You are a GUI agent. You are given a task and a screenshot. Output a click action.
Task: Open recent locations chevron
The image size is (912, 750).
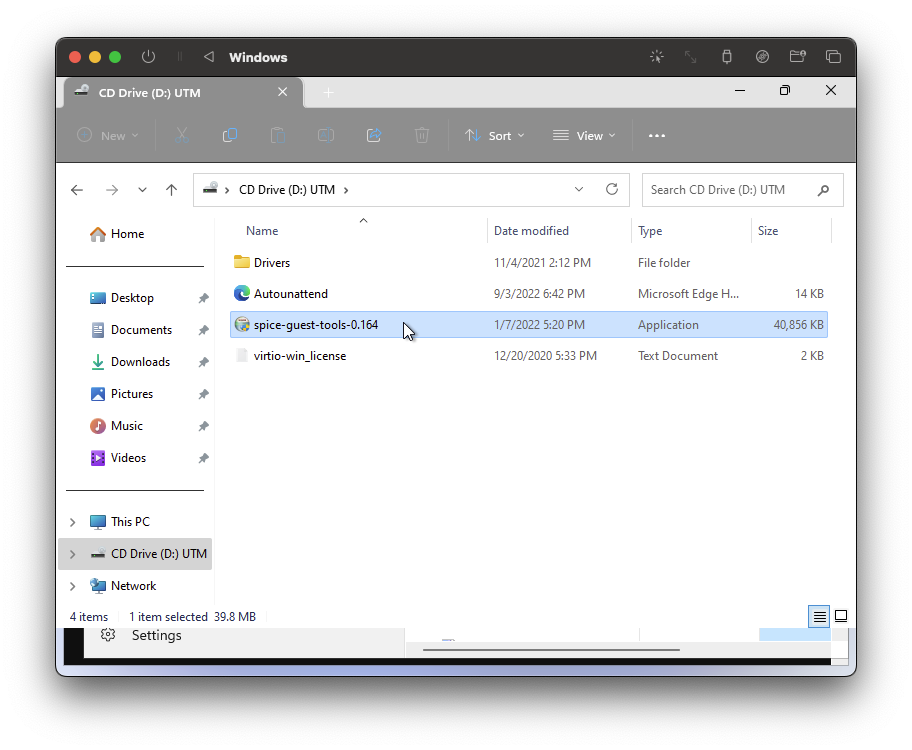142,190
